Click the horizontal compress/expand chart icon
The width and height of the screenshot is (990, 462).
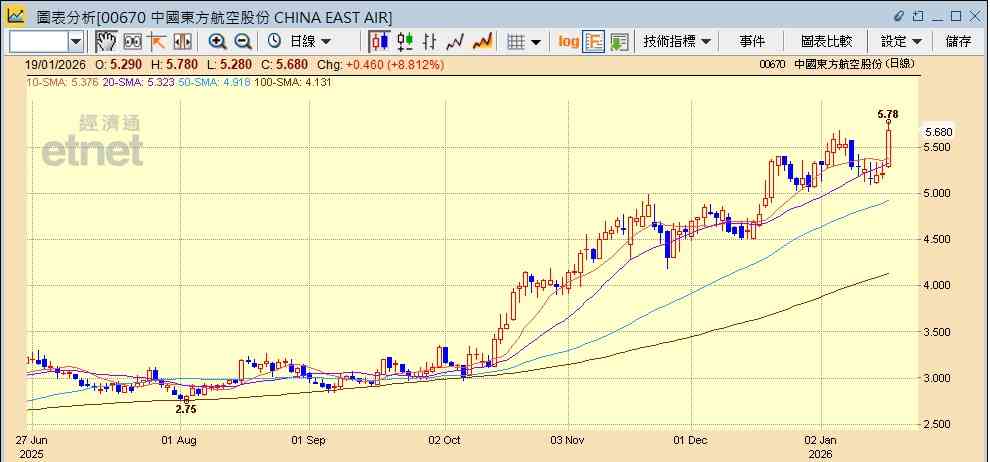(182, 42)
